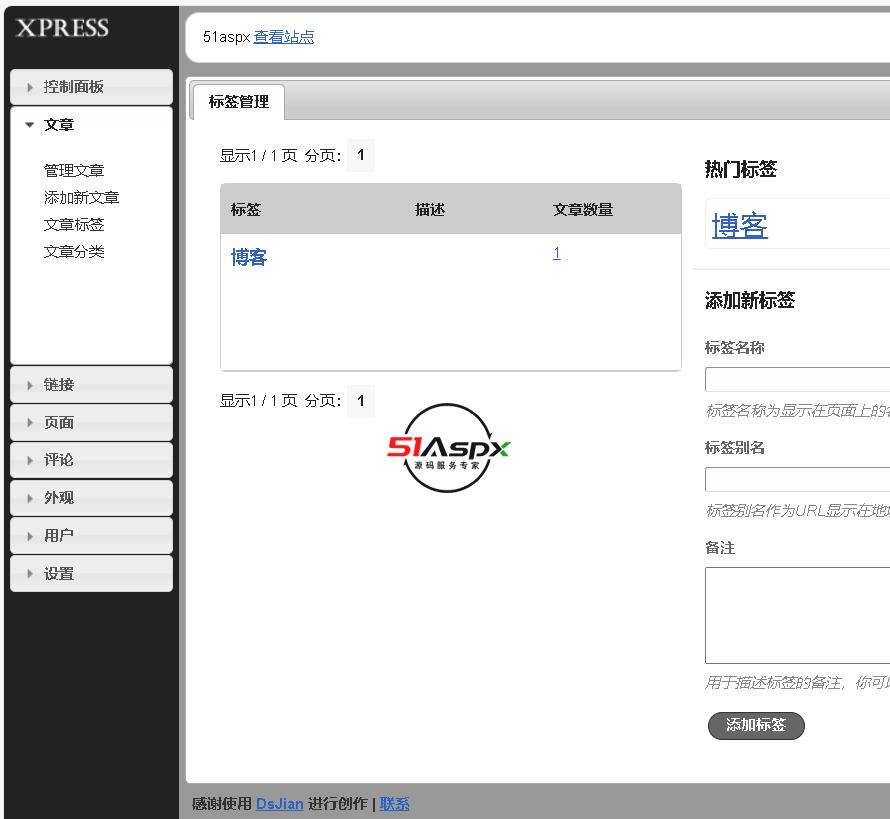This screenshot has height=819, width=890.
Task: Click the XPRESS logo
Action: 62,28
